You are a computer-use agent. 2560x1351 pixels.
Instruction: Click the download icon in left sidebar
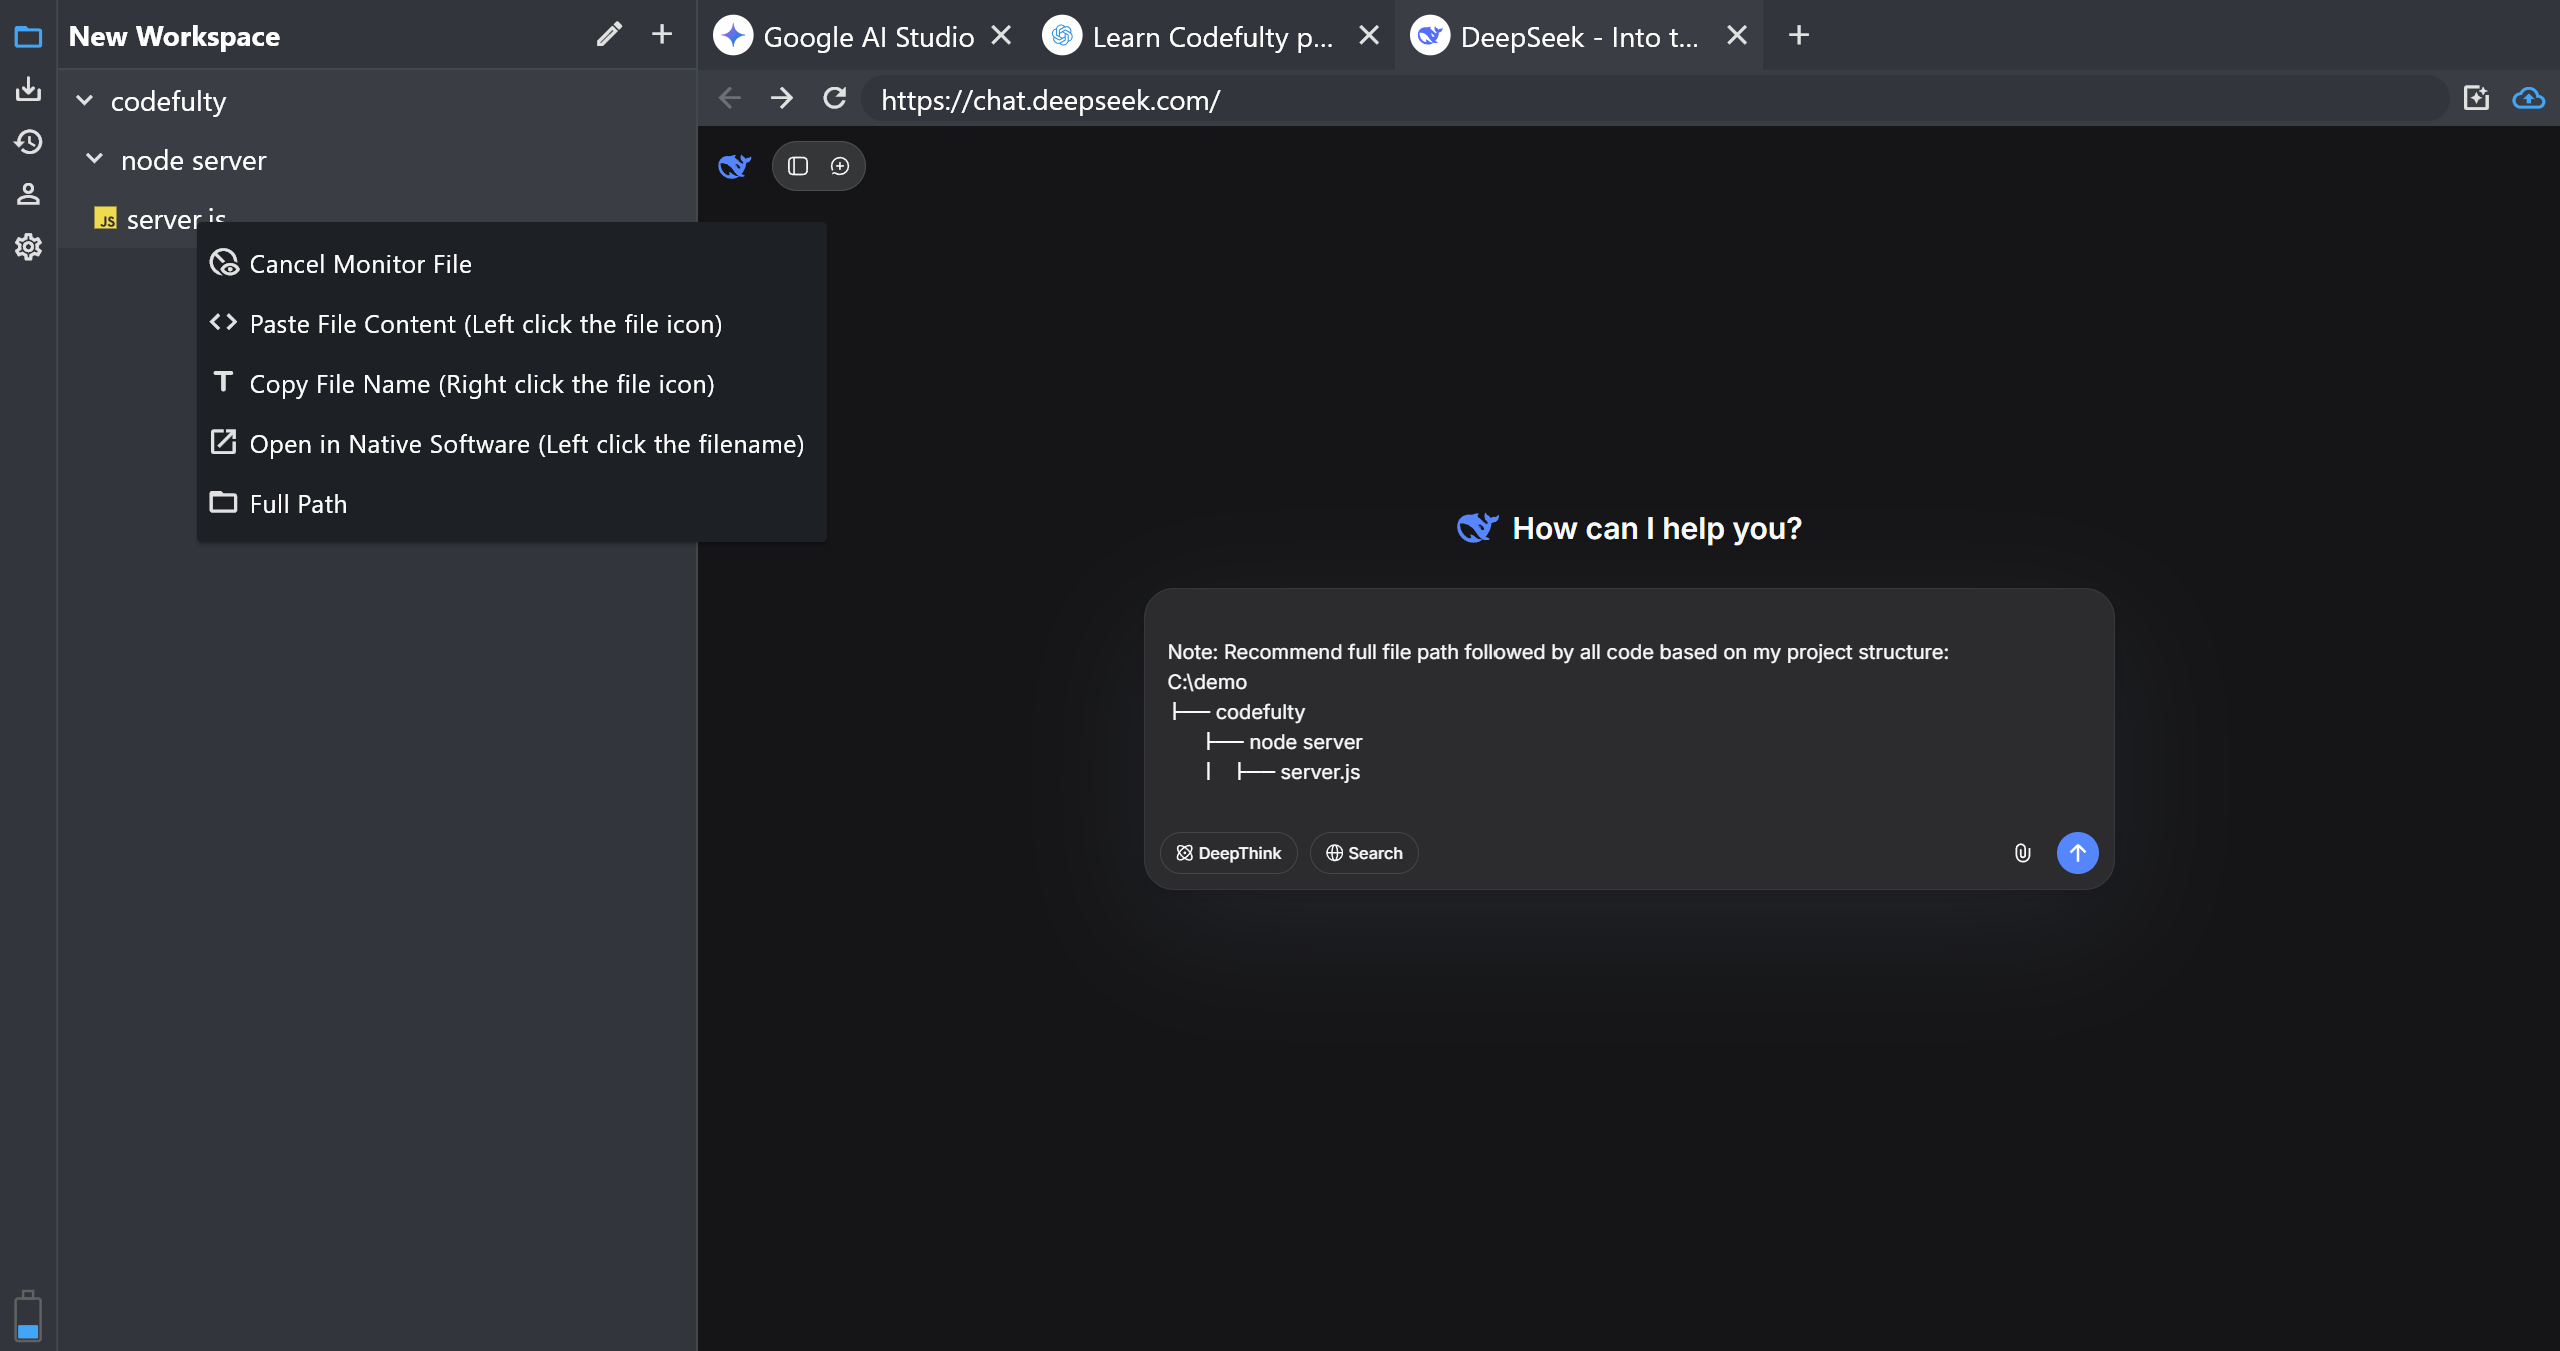pyautogui.click(x=28, y=90)
